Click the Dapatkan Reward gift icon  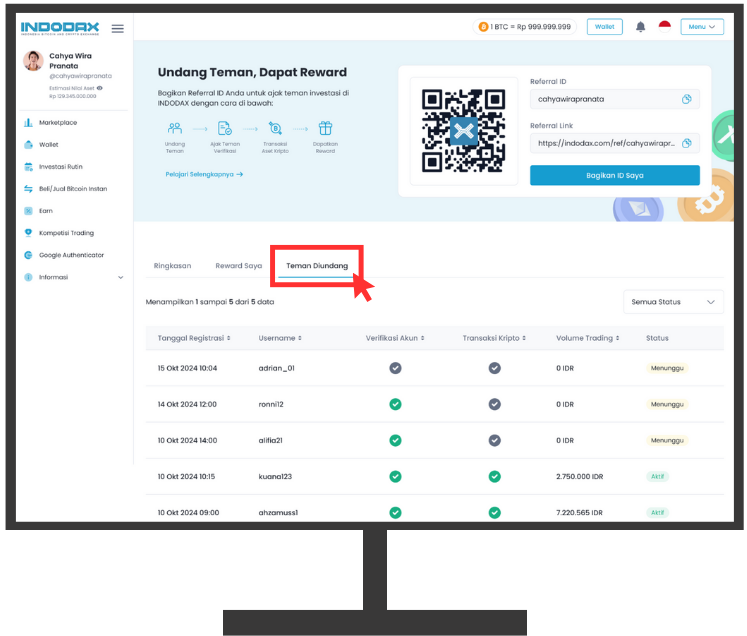[325, 128]
